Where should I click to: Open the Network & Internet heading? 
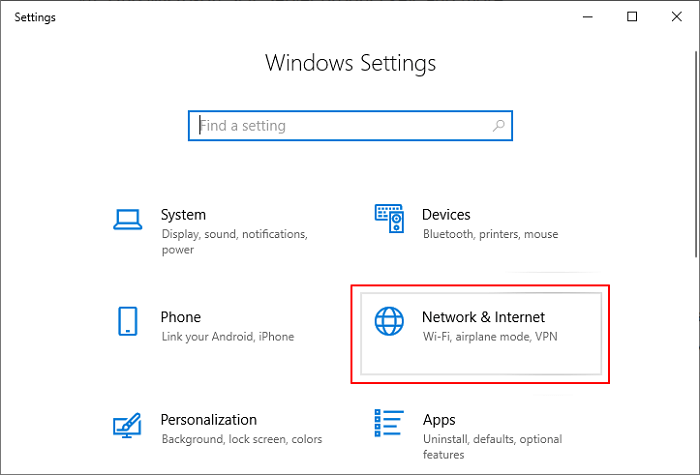click(x=483, y=317)
